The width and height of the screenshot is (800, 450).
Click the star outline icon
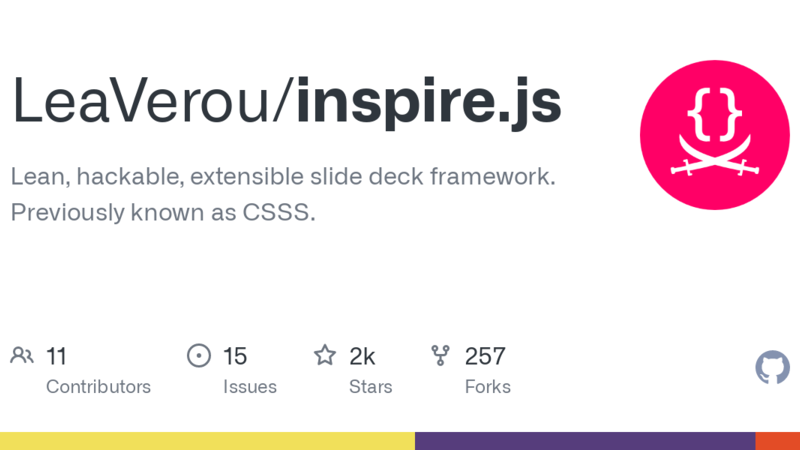[x=325, y=355]
